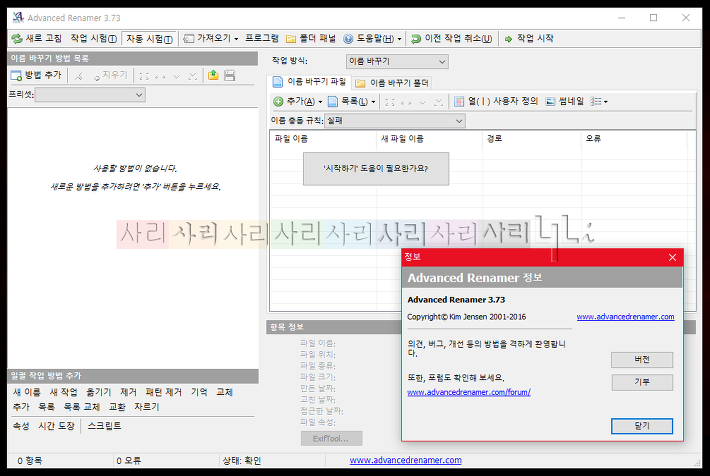710x476 pixels.
Task: Expand the 이름 충돌 규칙 combo box
Action: (x=395, y=121)
